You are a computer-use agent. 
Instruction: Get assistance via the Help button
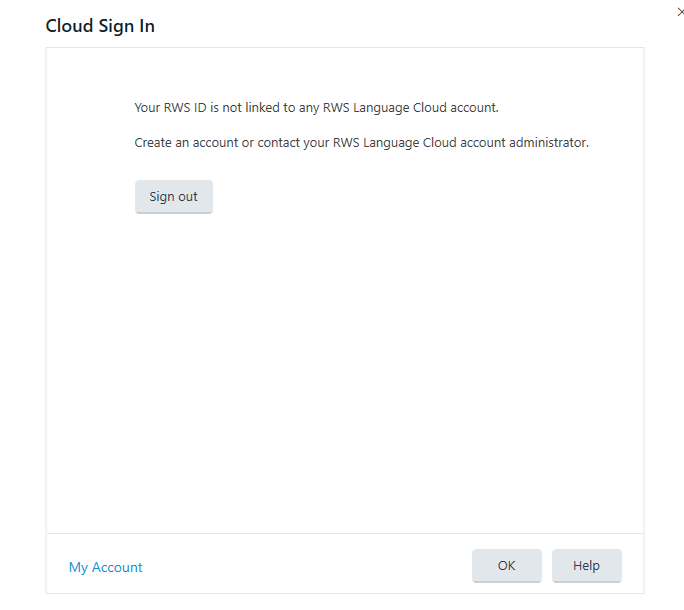[586, 565]
